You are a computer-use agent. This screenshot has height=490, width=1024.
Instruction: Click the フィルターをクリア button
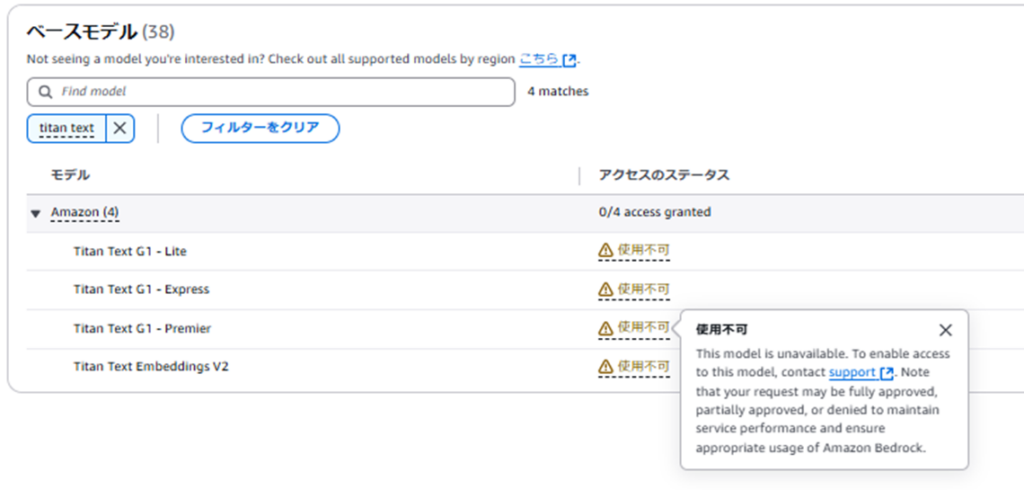(x=260, y=128)
